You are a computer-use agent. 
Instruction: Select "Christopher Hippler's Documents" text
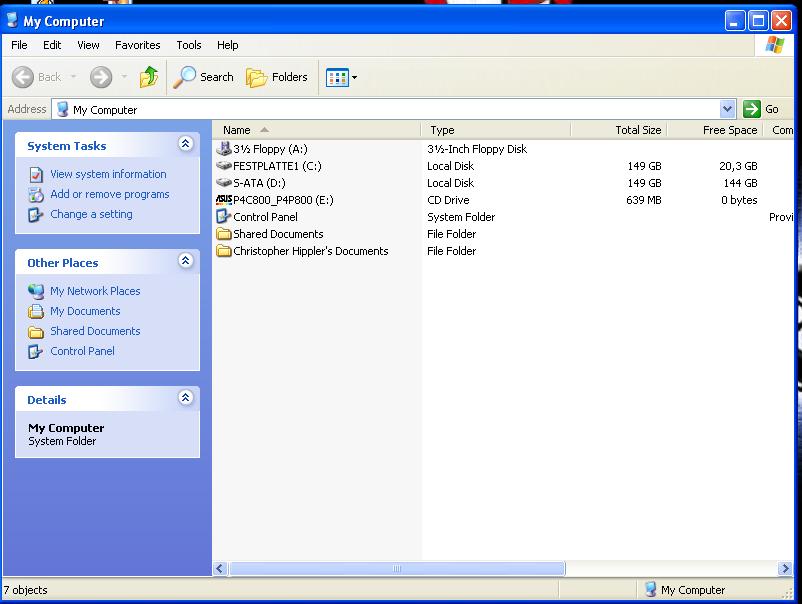[310, 251]
